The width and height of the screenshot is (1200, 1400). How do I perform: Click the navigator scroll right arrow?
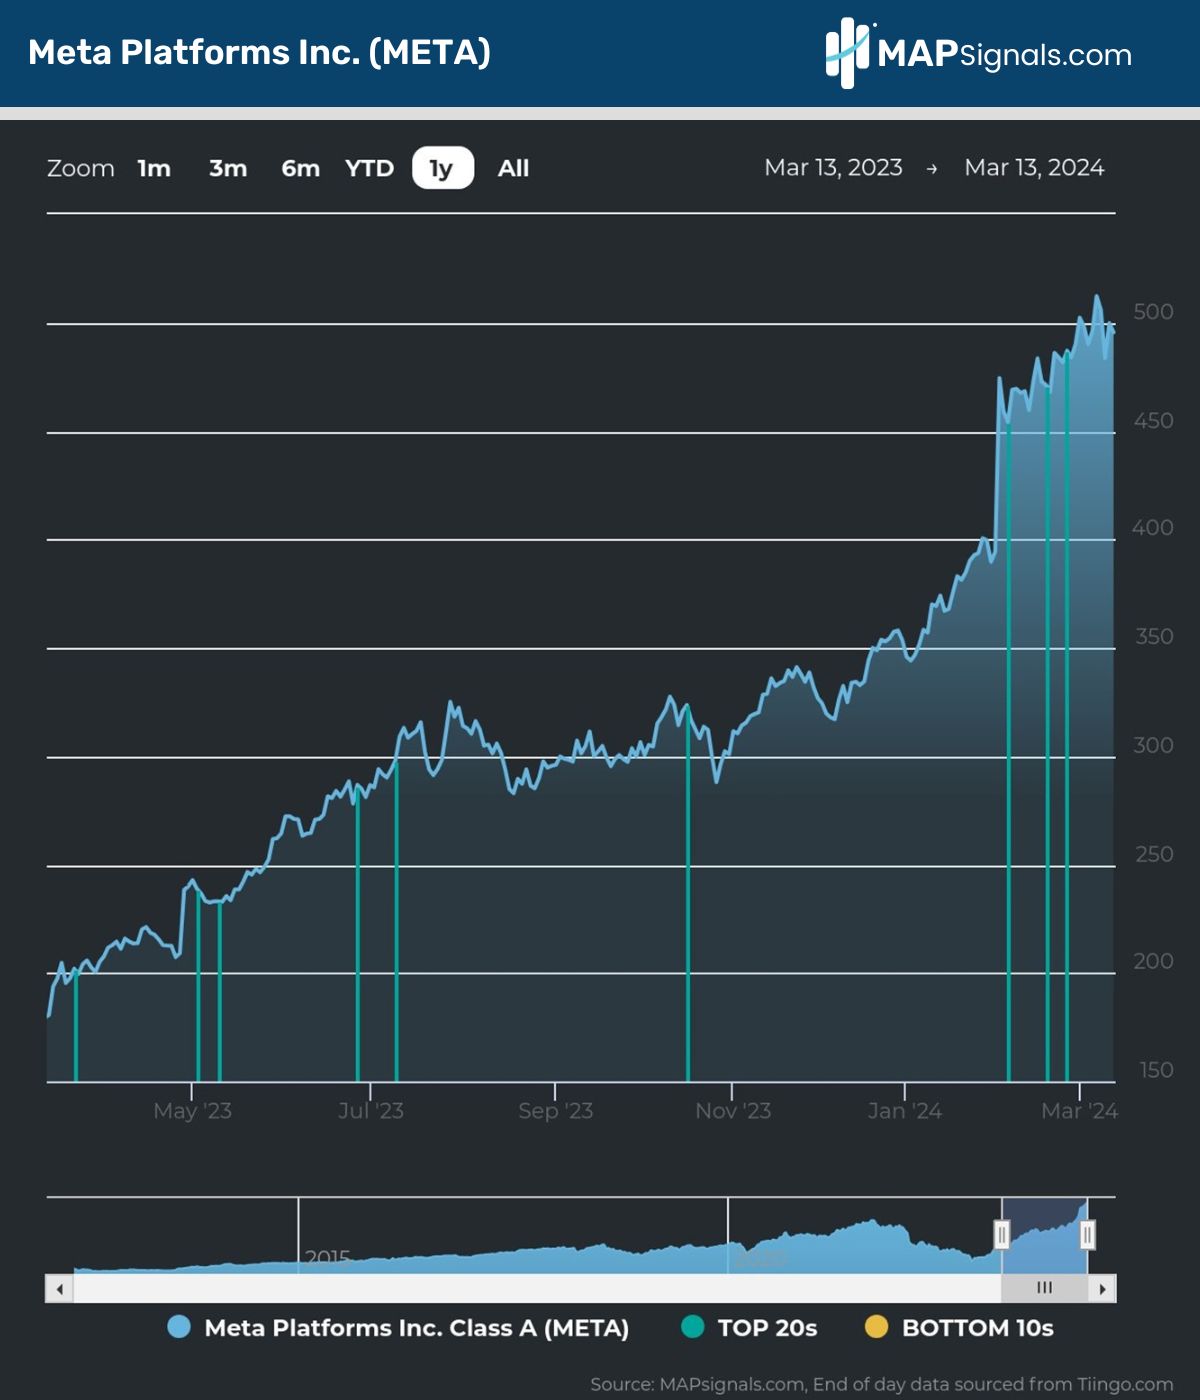(x=1103, y=1288)
